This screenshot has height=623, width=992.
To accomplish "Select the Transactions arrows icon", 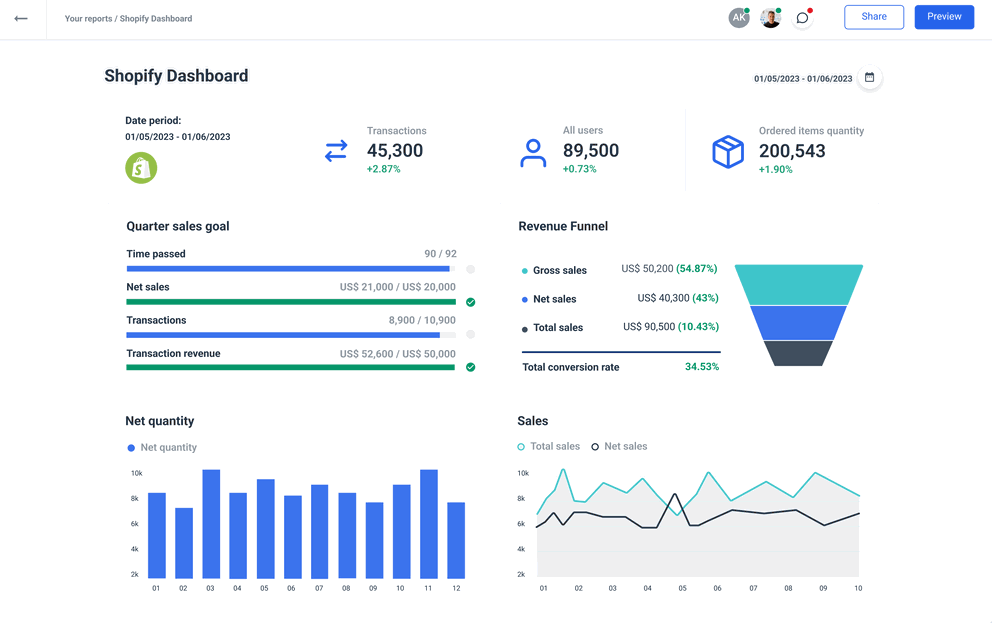I will [336, 151].
